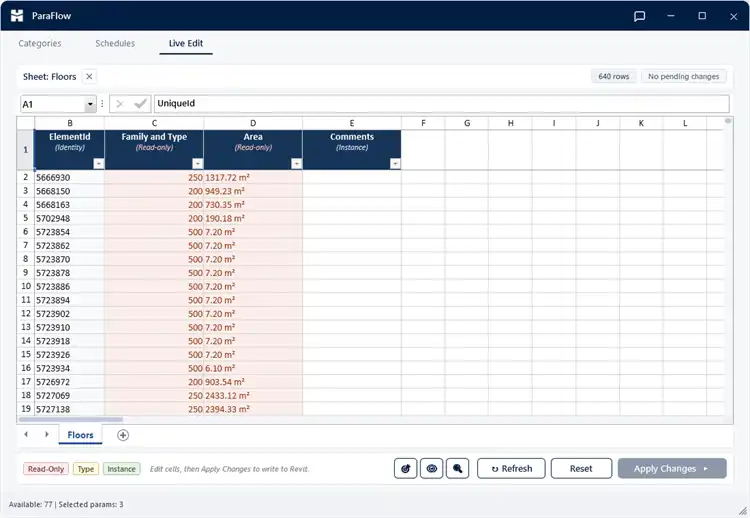Click the magnifier zoom-to-element icon button
Image resolution: width=750 pixels, height=518 pixels.
pyautogui.click(x=457, y=469)
